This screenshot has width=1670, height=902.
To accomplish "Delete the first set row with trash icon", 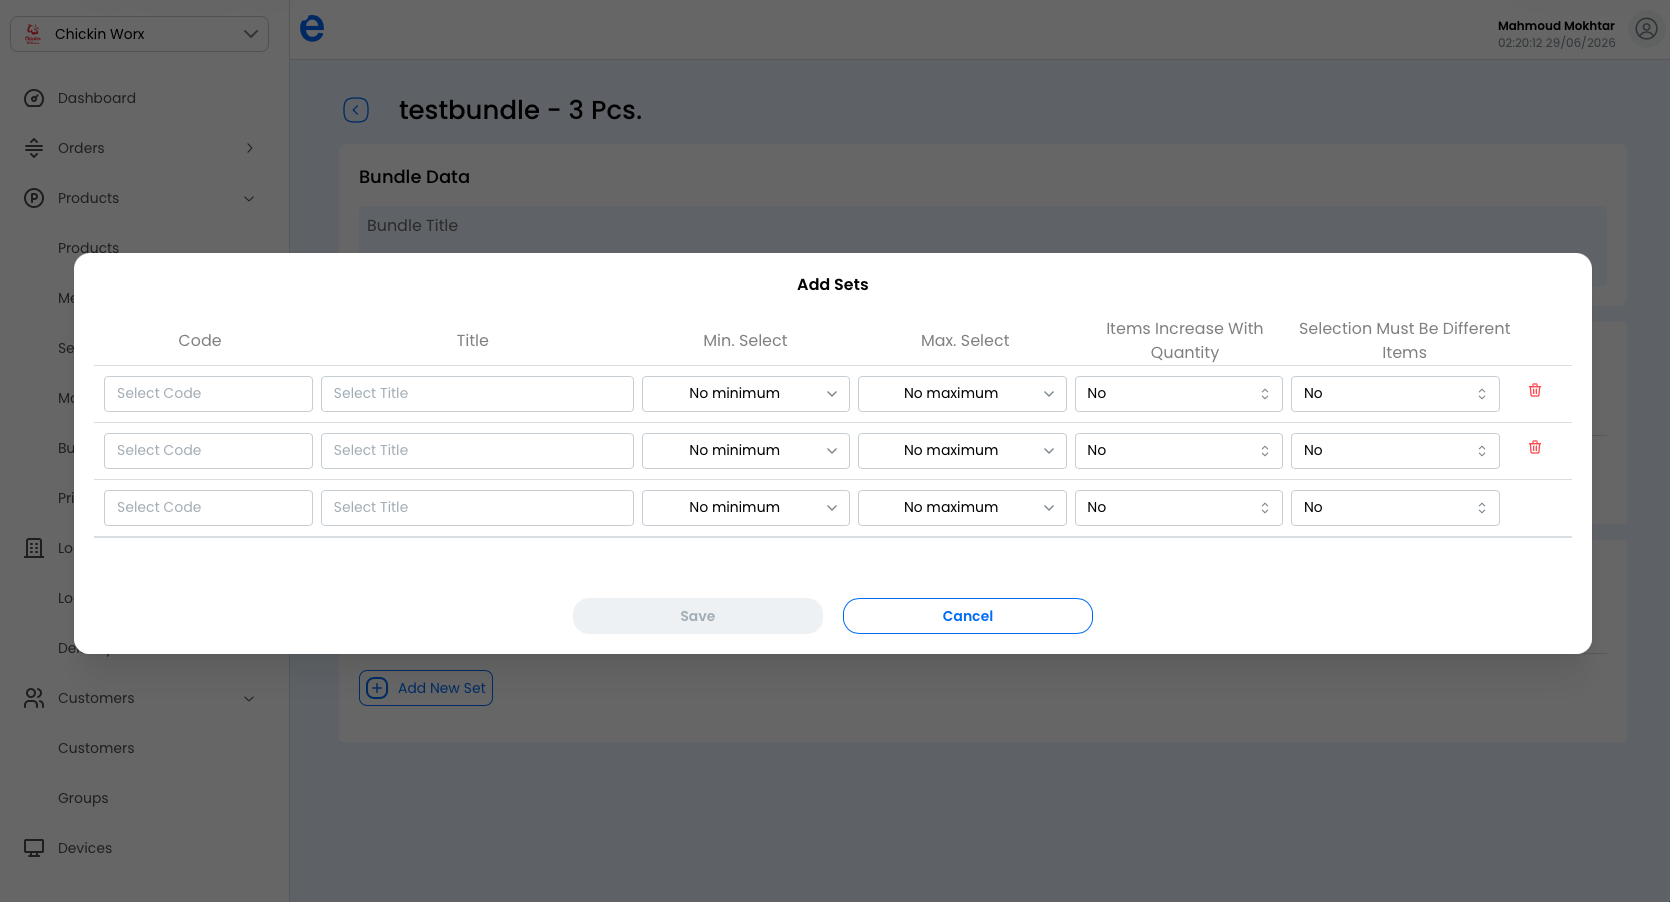I will pyautogui.click(x=1535, y=391).
